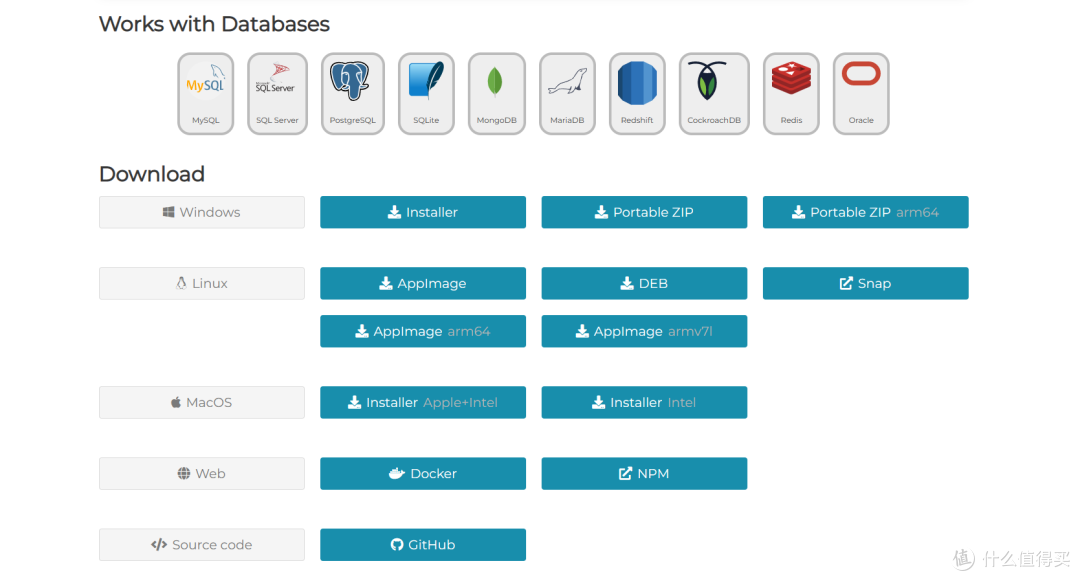Download the Windows Installer
The width and height of the screenshot is (1080, 581).
(x=423, y=212)
